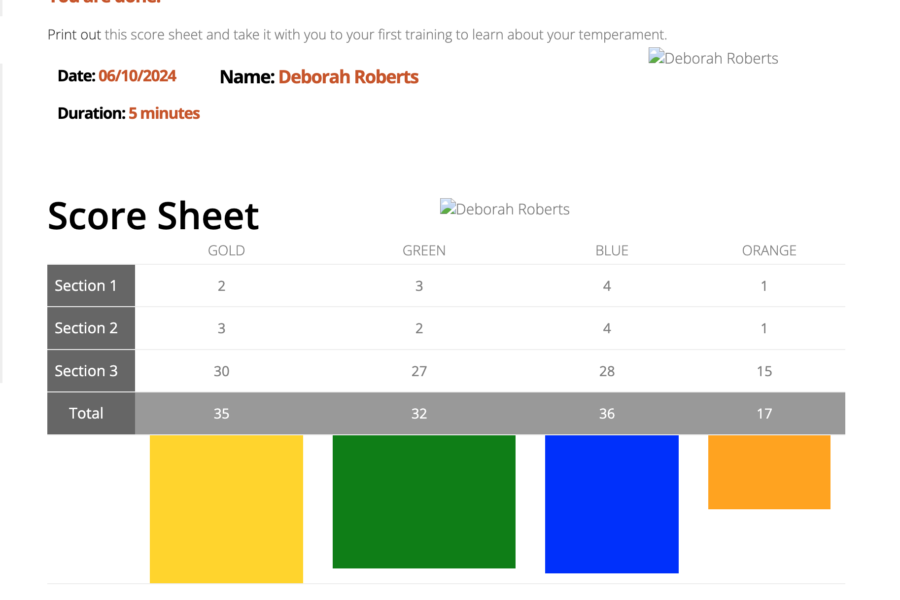The width and height of the screenshot is (900, 600).
Task: Select the Section 3 row header
Action: pyautogui.click(x=91, y=371)
